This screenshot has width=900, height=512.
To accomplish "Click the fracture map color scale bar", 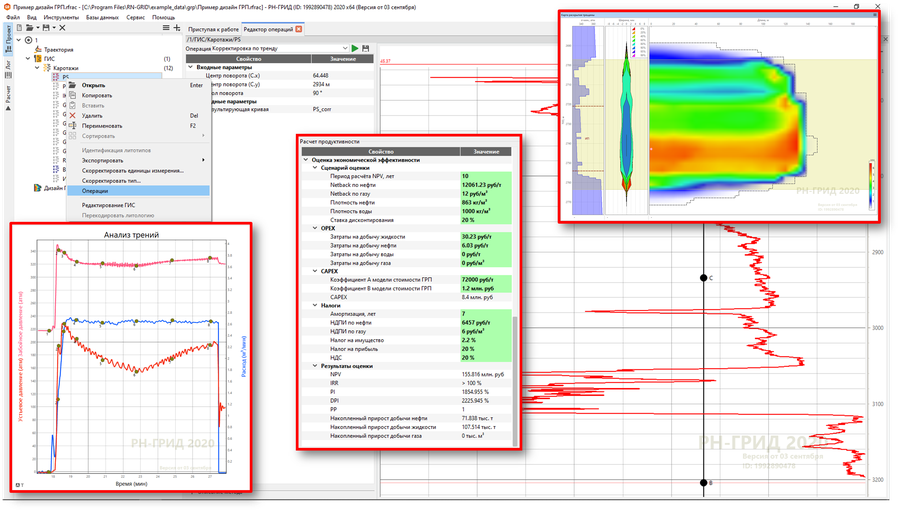I will (871, 185).
